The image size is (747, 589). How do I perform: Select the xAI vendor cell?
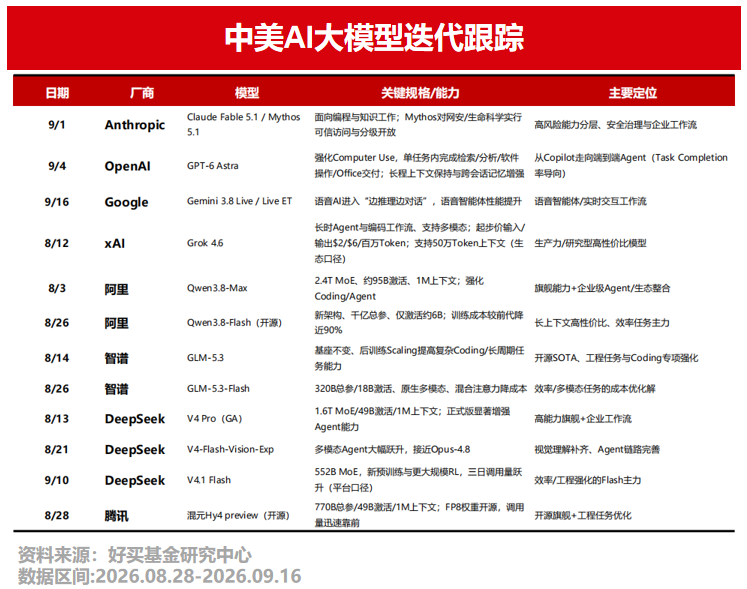115,243
